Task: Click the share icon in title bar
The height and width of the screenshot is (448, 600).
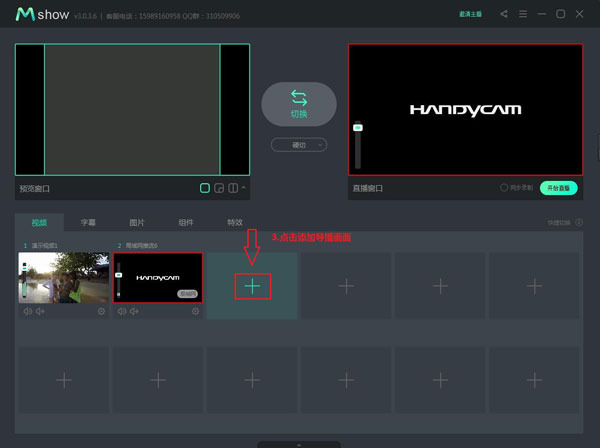Action: (x=504, y=14)
